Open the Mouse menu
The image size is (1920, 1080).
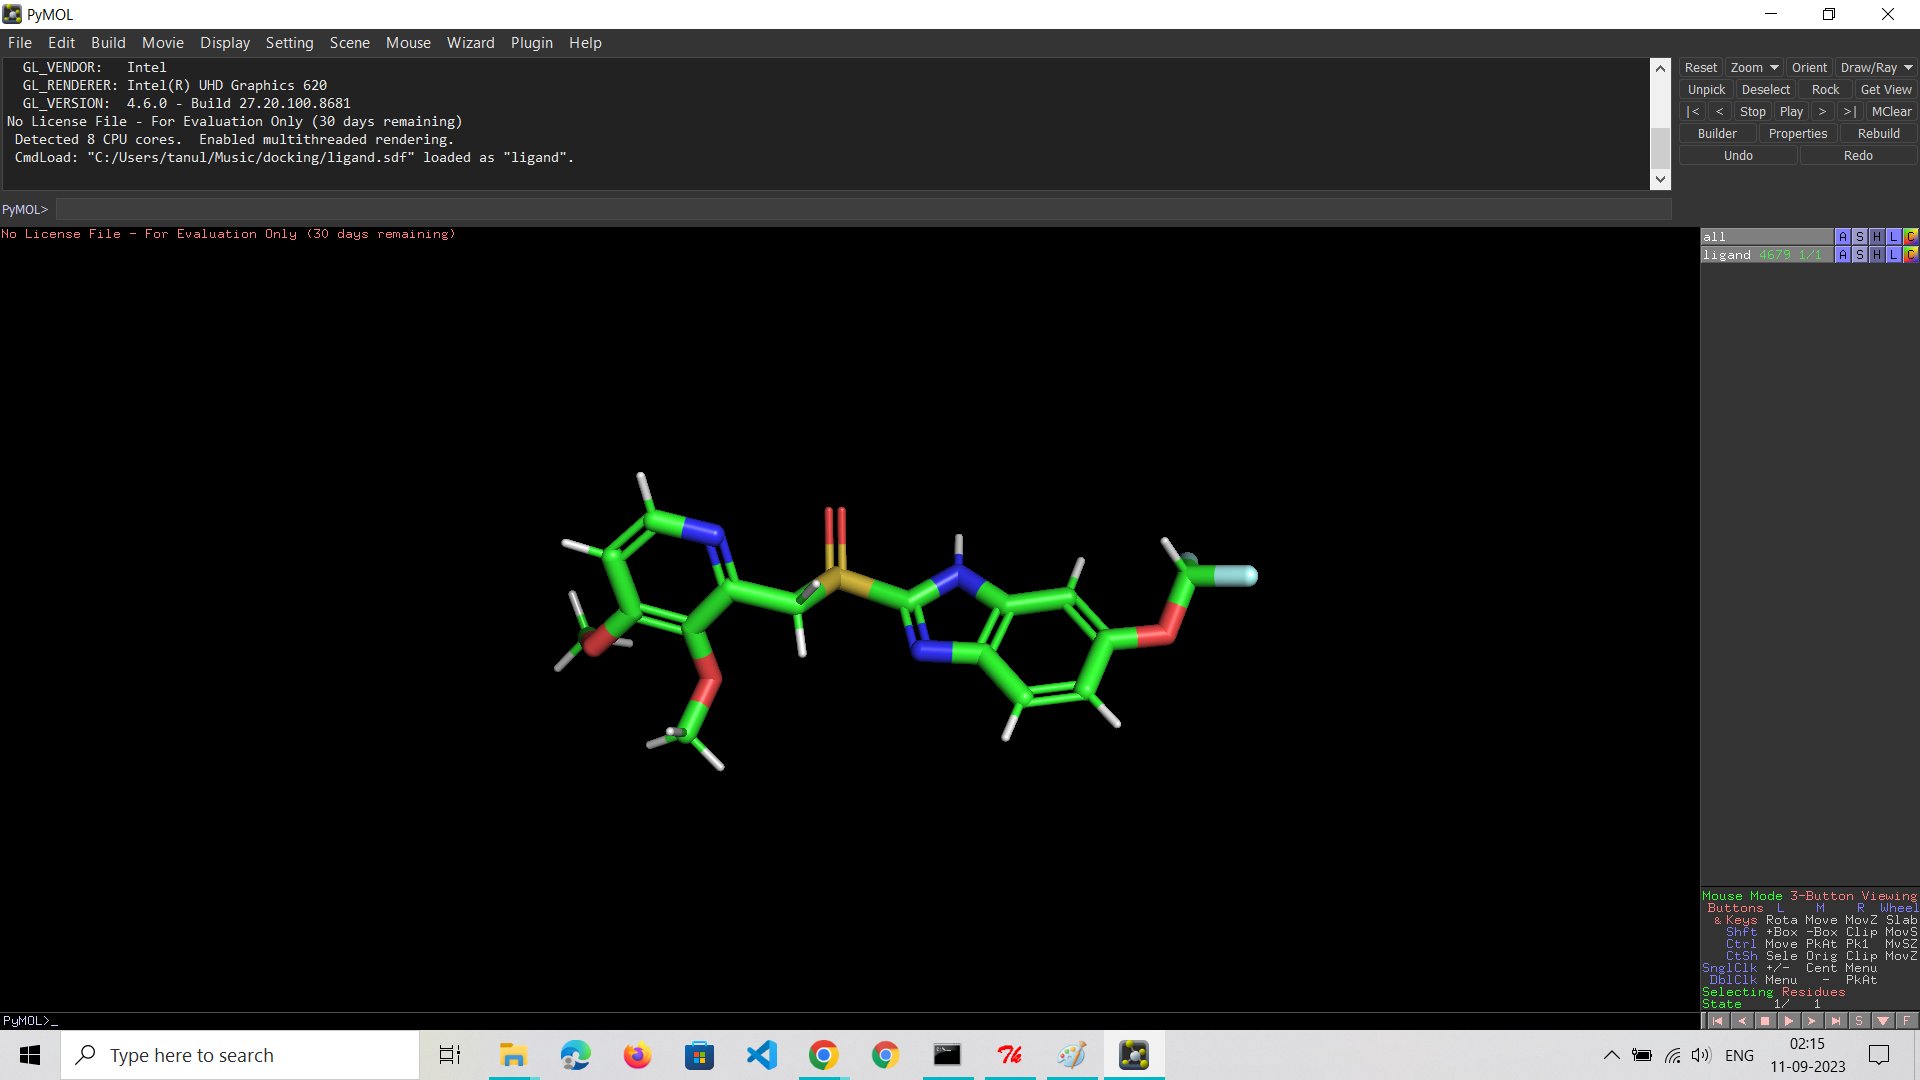click(x=408, y=43)
